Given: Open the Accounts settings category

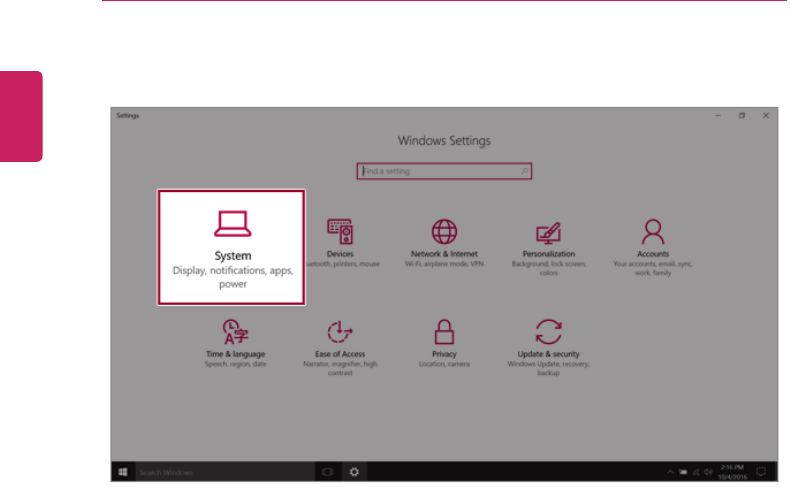Looking at the screenshot, I should point(652,247).
